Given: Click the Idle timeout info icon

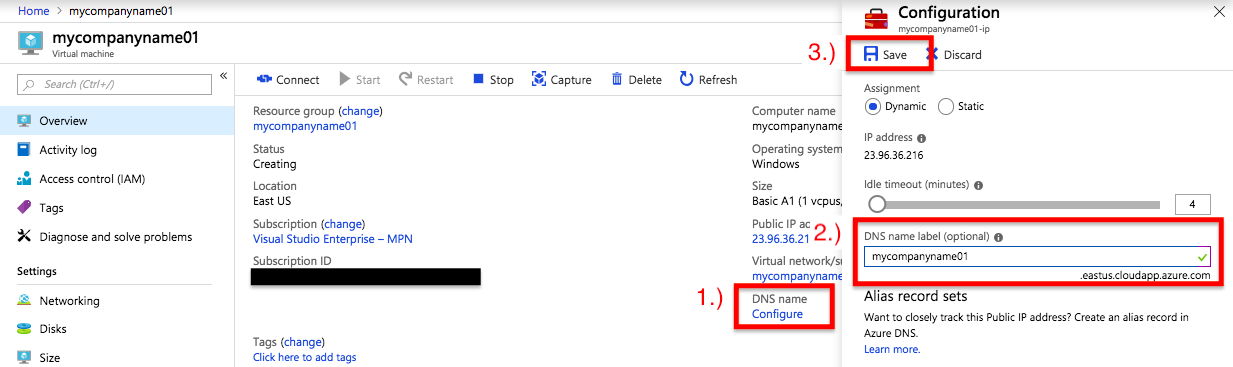Looking at the screenshot, I should (x=978, y=185).
